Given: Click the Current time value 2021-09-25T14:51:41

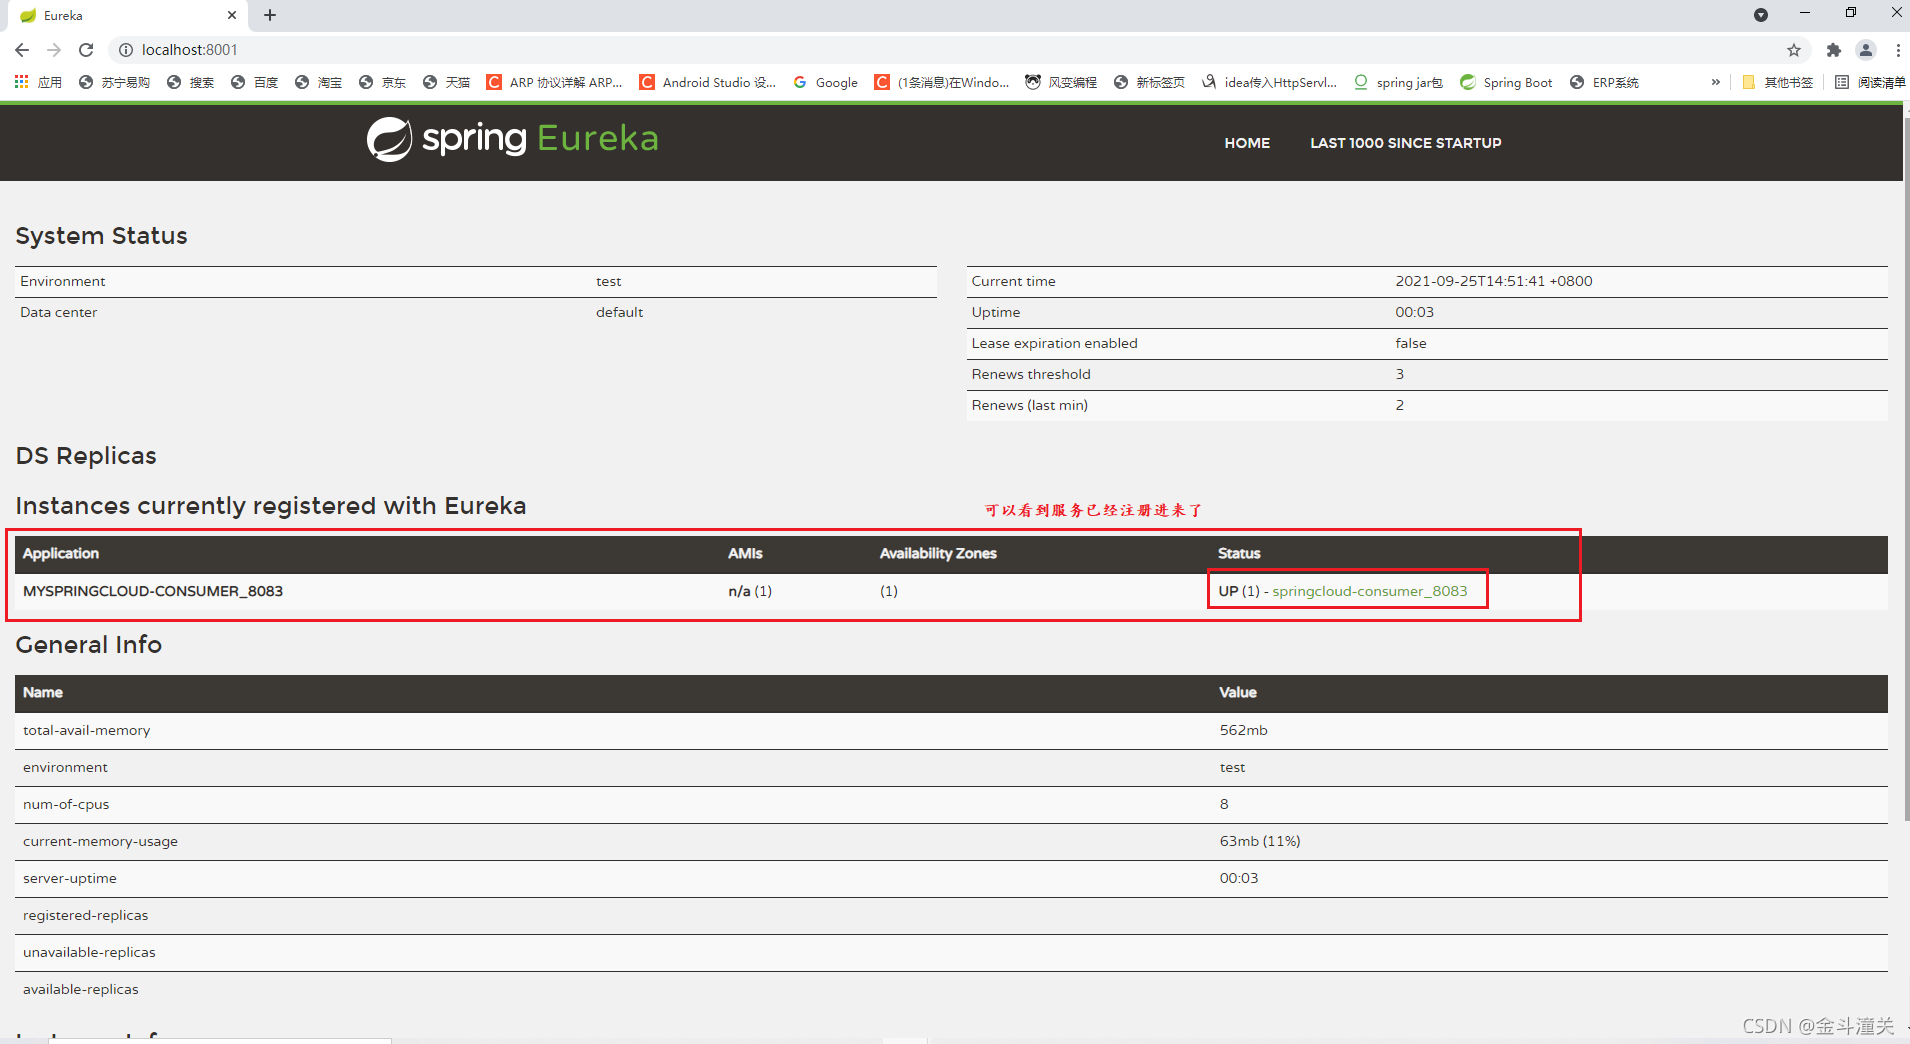Looking at the screenshot, I should pyautogui.click(x=1494, y=281).
